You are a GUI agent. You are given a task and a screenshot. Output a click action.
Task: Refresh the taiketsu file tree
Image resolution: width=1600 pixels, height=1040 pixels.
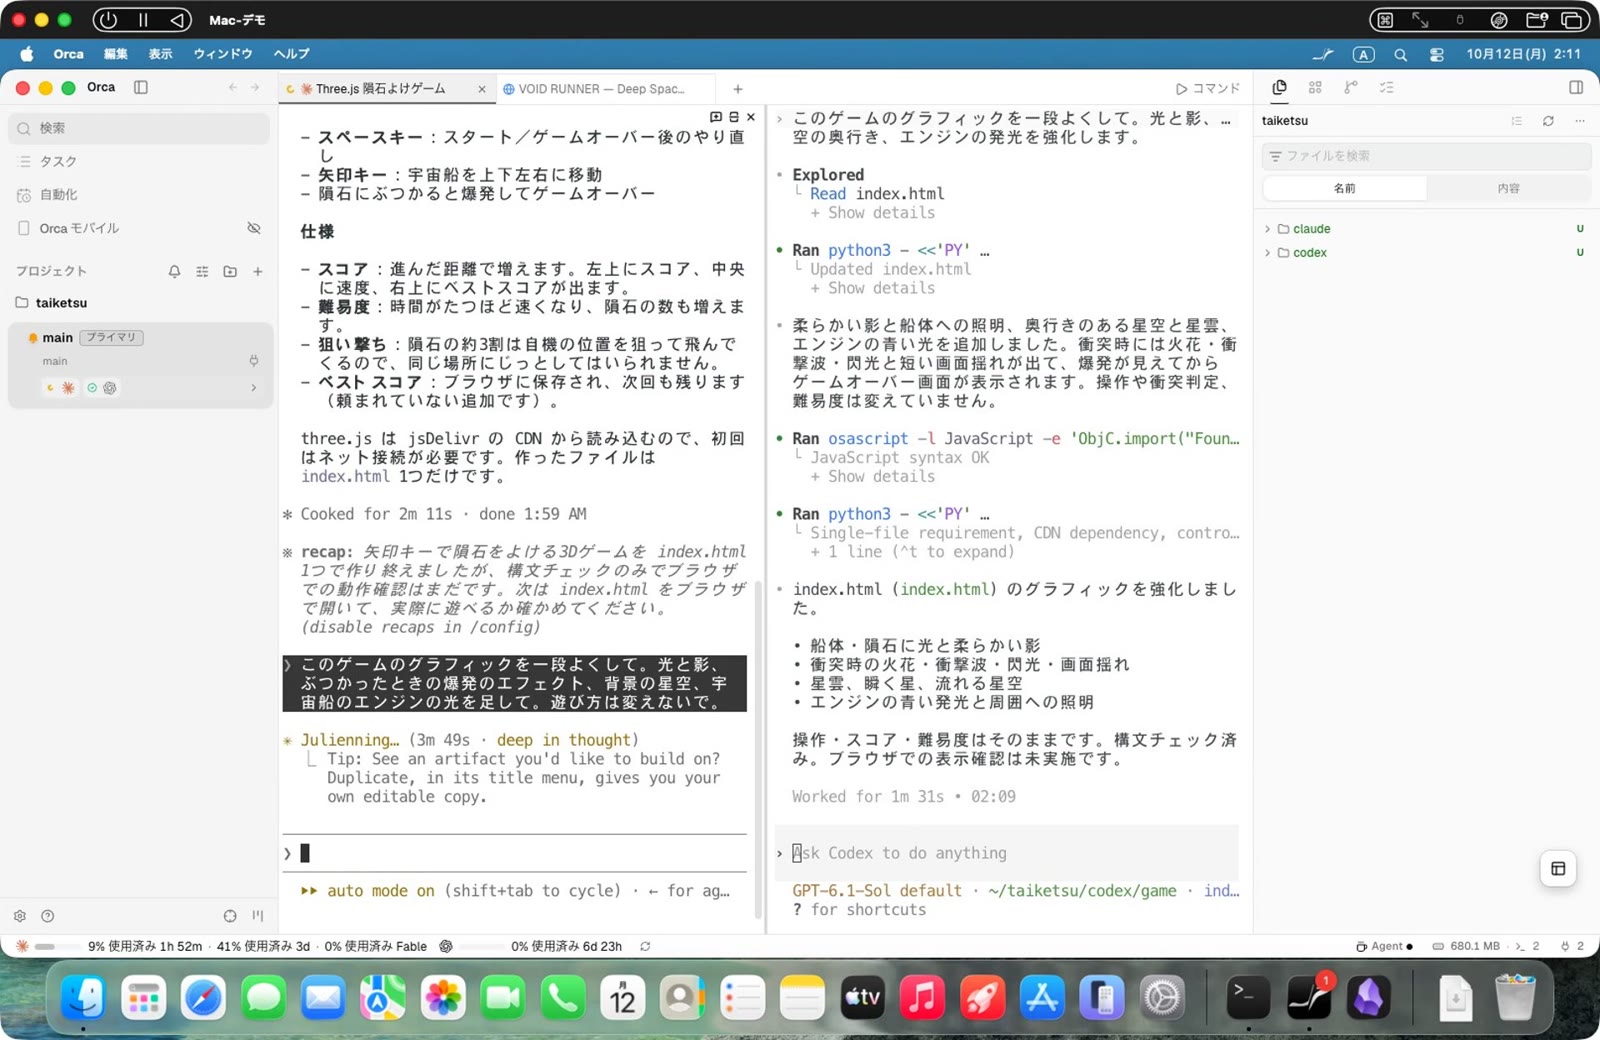pos(1548,121)
